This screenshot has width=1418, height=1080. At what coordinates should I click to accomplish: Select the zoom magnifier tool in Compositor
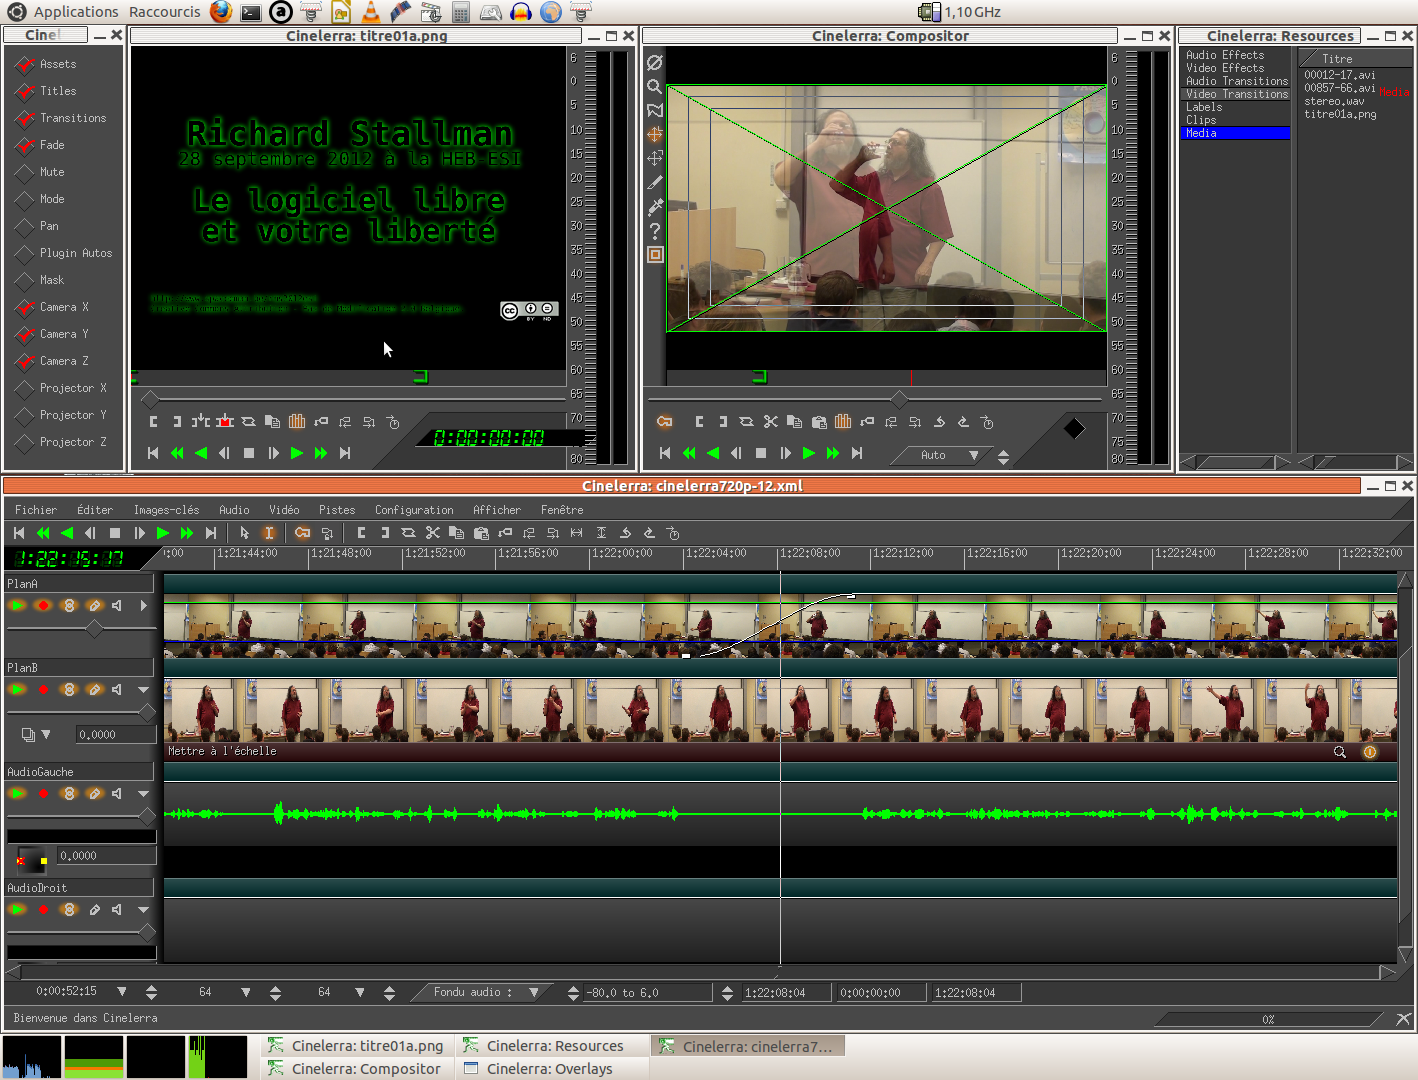(654, 86)
